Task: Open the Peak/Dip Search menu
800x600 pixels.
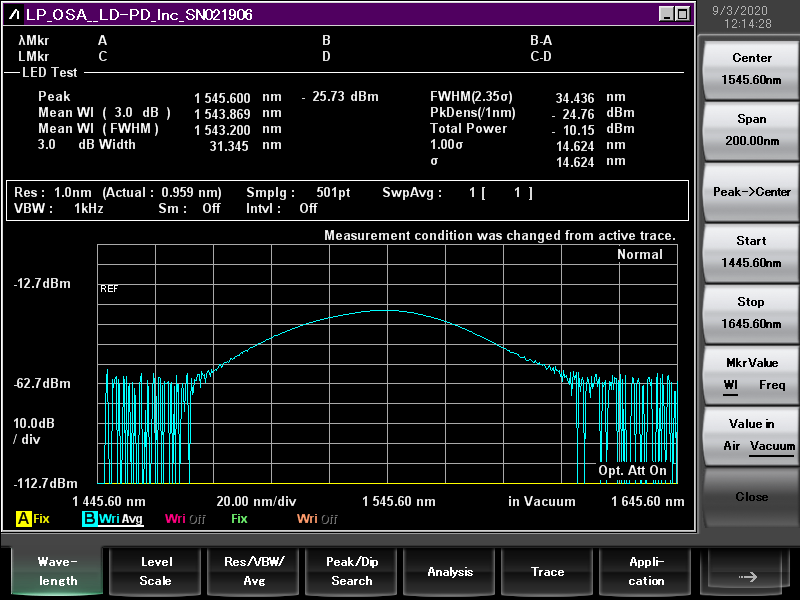Action: click(352, 572)
